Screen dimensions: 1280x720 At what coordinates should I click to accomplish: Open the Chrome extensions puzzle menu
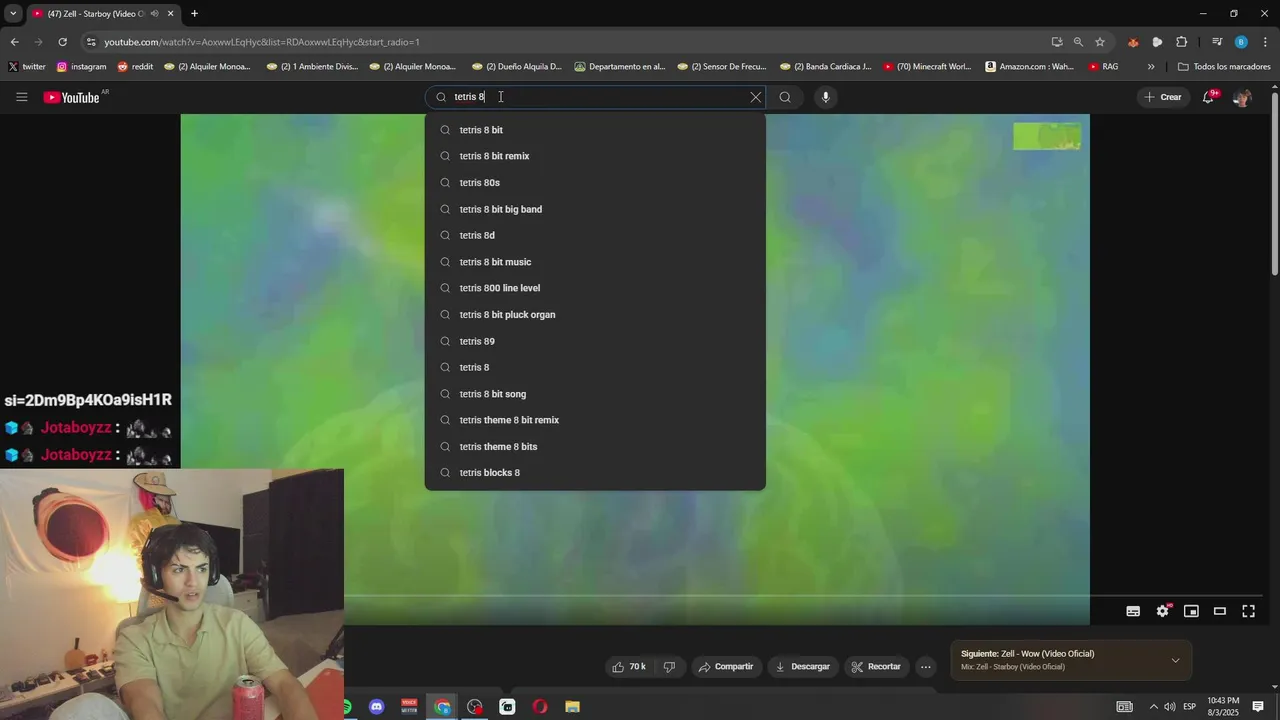1181,42
